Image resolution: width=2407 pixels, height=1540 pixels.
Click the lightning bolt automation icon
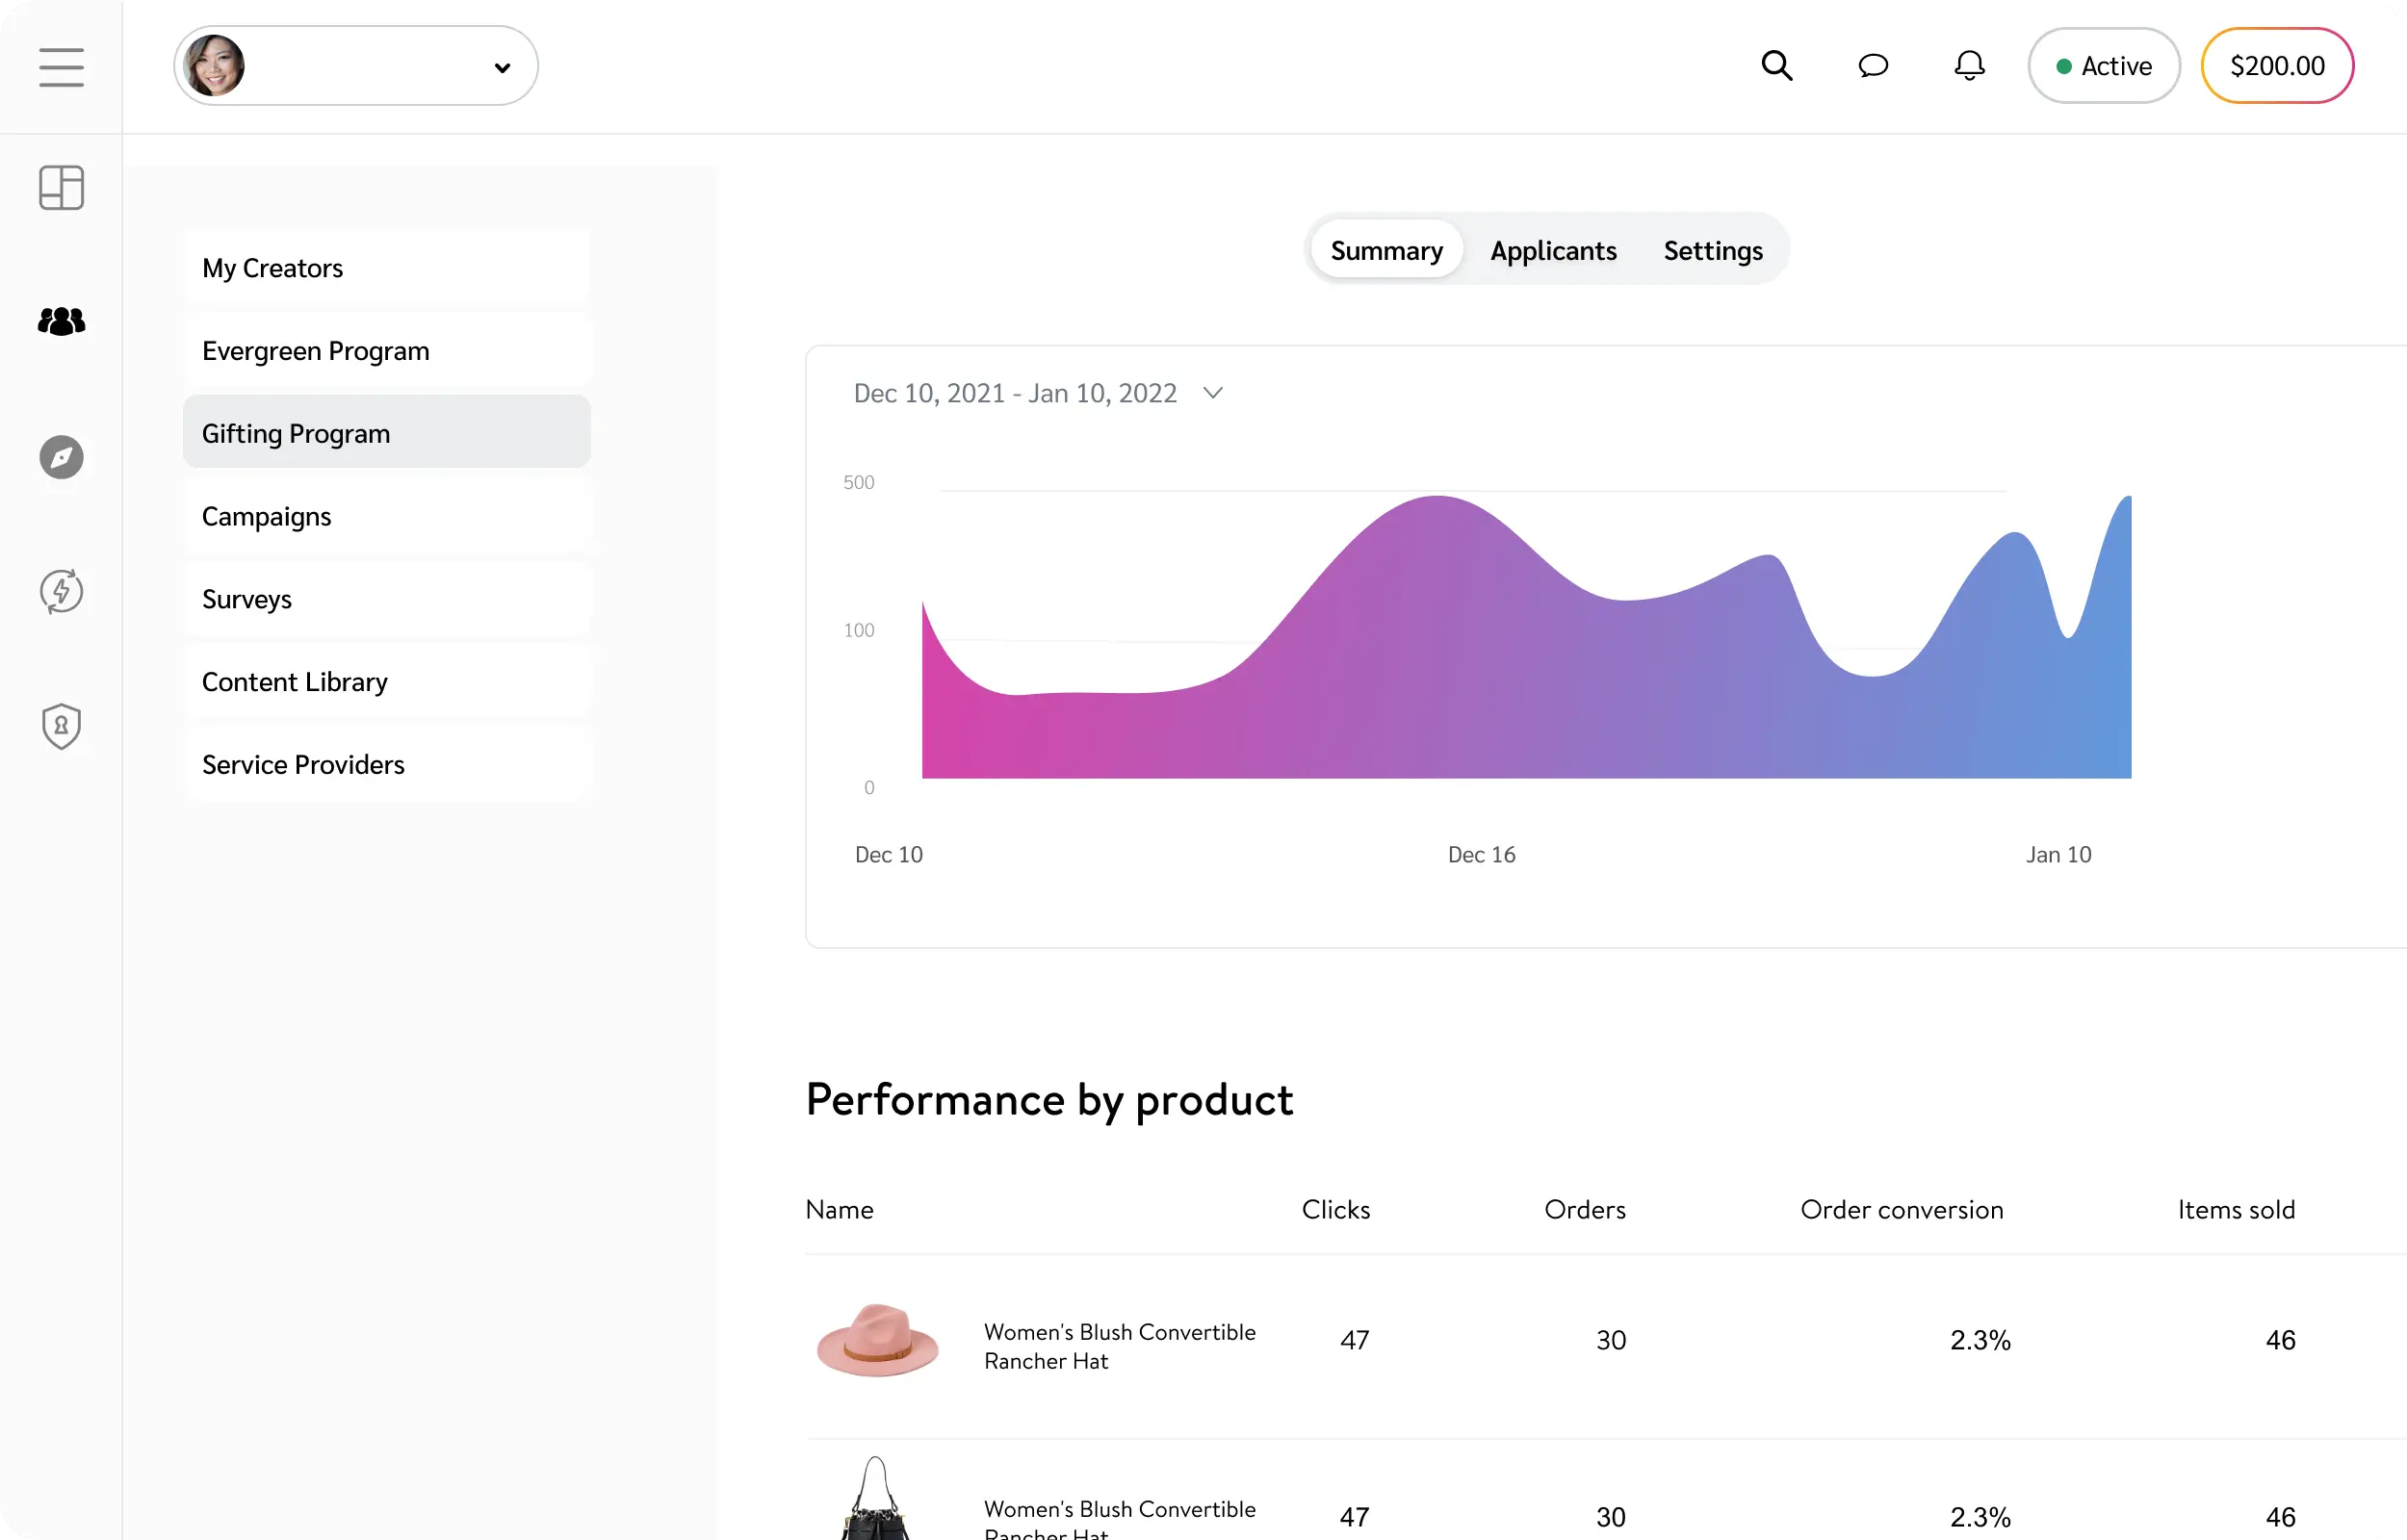[61, 591]
